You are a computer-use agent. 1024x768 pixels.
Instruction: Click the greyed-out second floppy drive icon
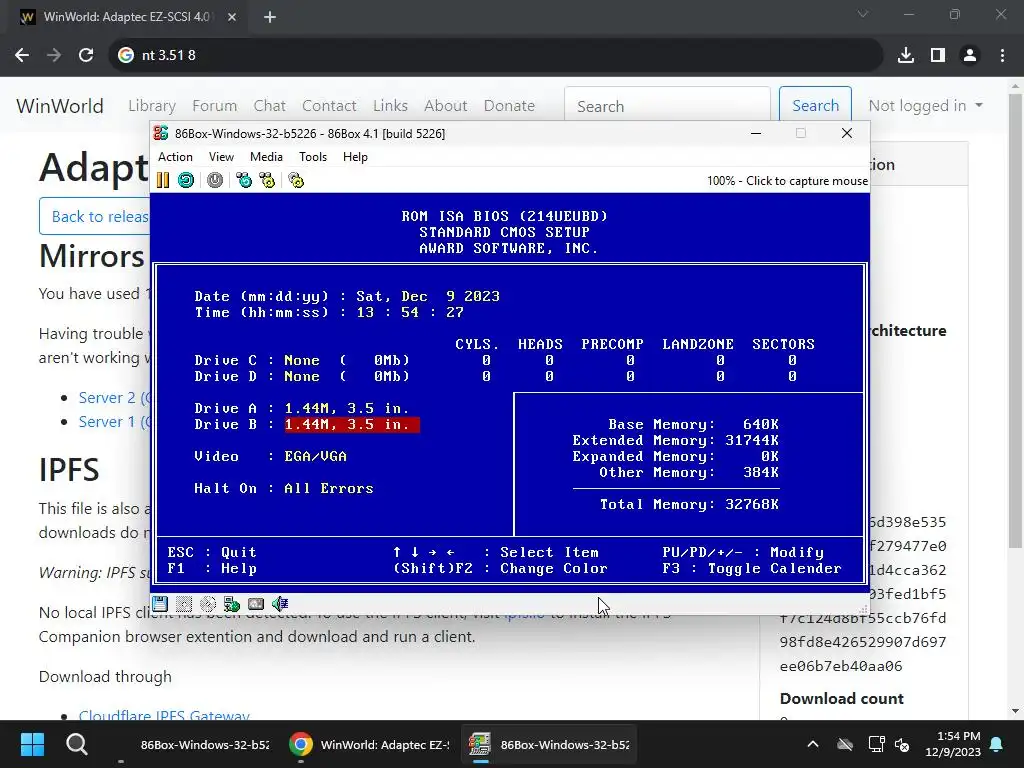(x=184, y=603)
